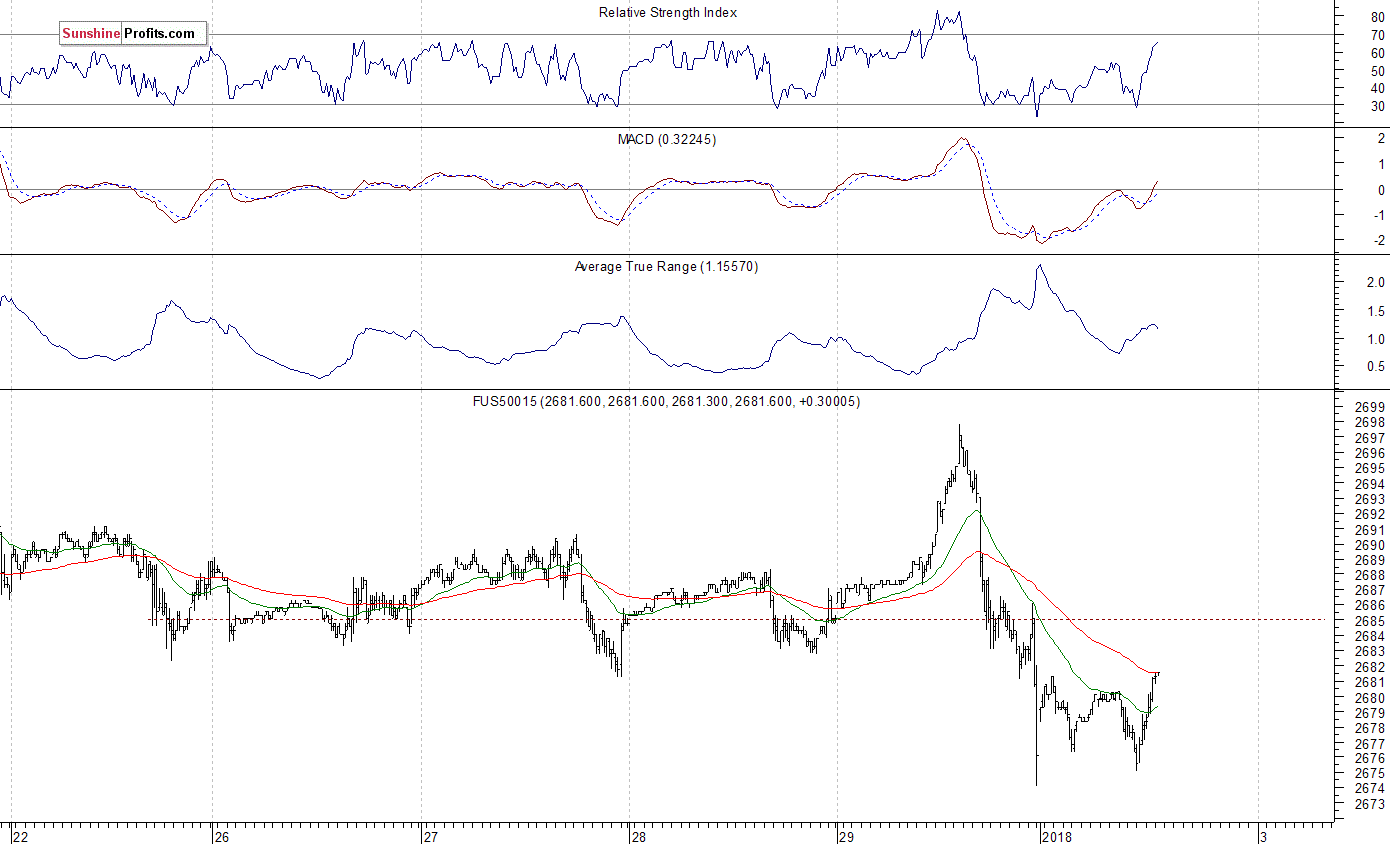
Task: Click the 2699 price axis label
Action: point(1370,407)
